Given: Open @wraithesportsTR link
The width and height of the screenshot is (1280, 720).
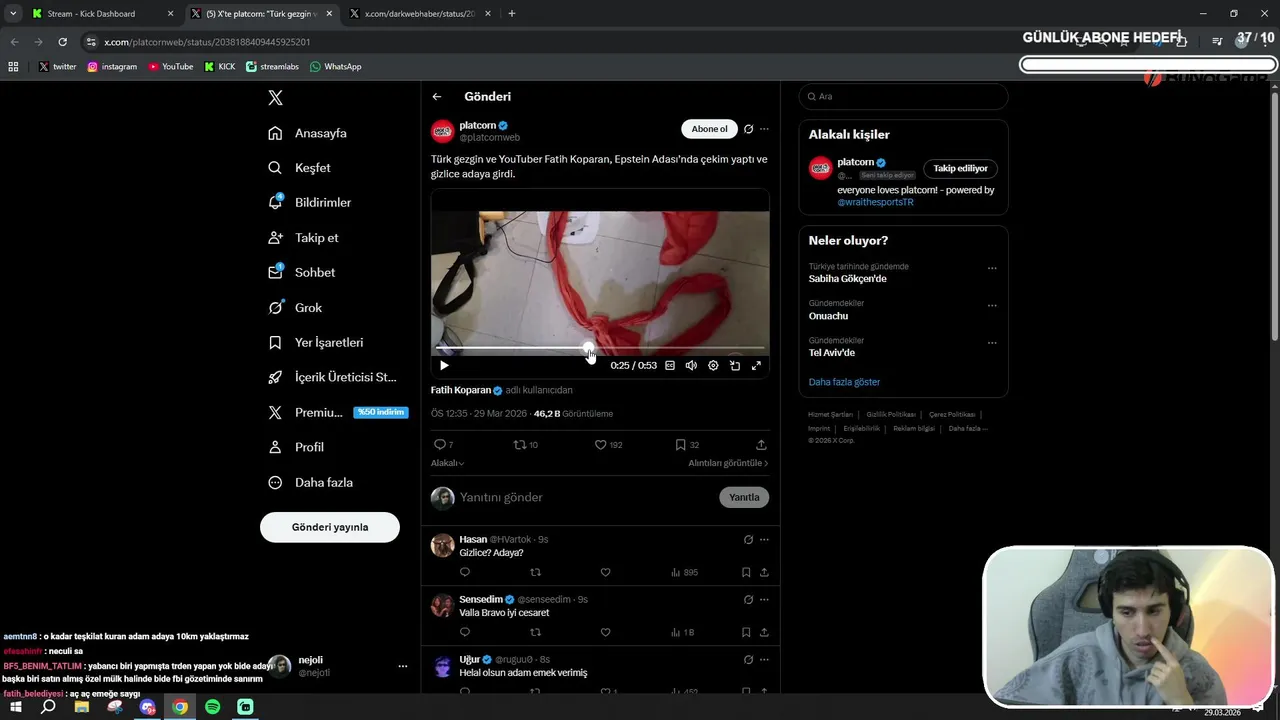Looking at the screenshot, I should 876,202.
